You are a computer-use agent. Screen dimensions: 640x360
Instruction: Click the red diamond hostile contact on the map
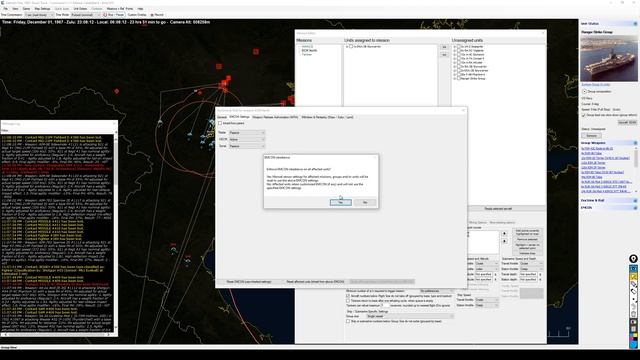pyautogui.click(x=117, y=91)
